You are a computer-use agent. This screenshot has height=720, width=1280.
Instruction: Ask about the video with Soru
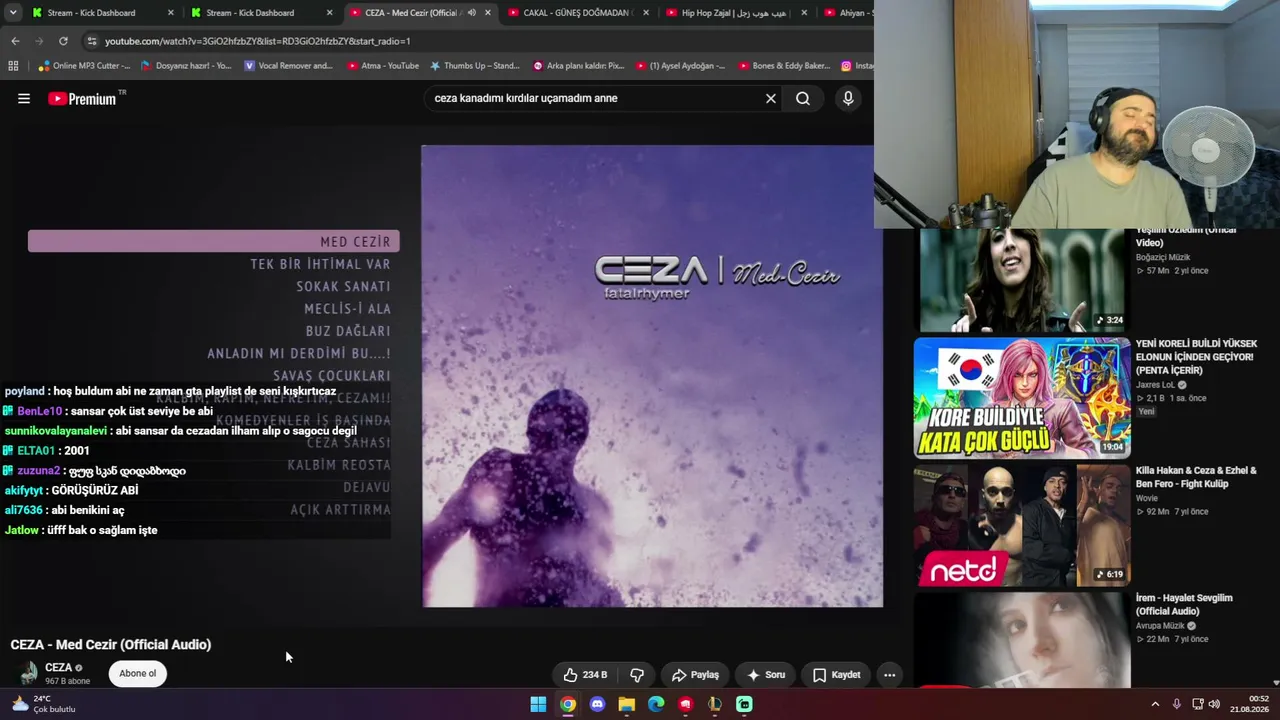766,675
